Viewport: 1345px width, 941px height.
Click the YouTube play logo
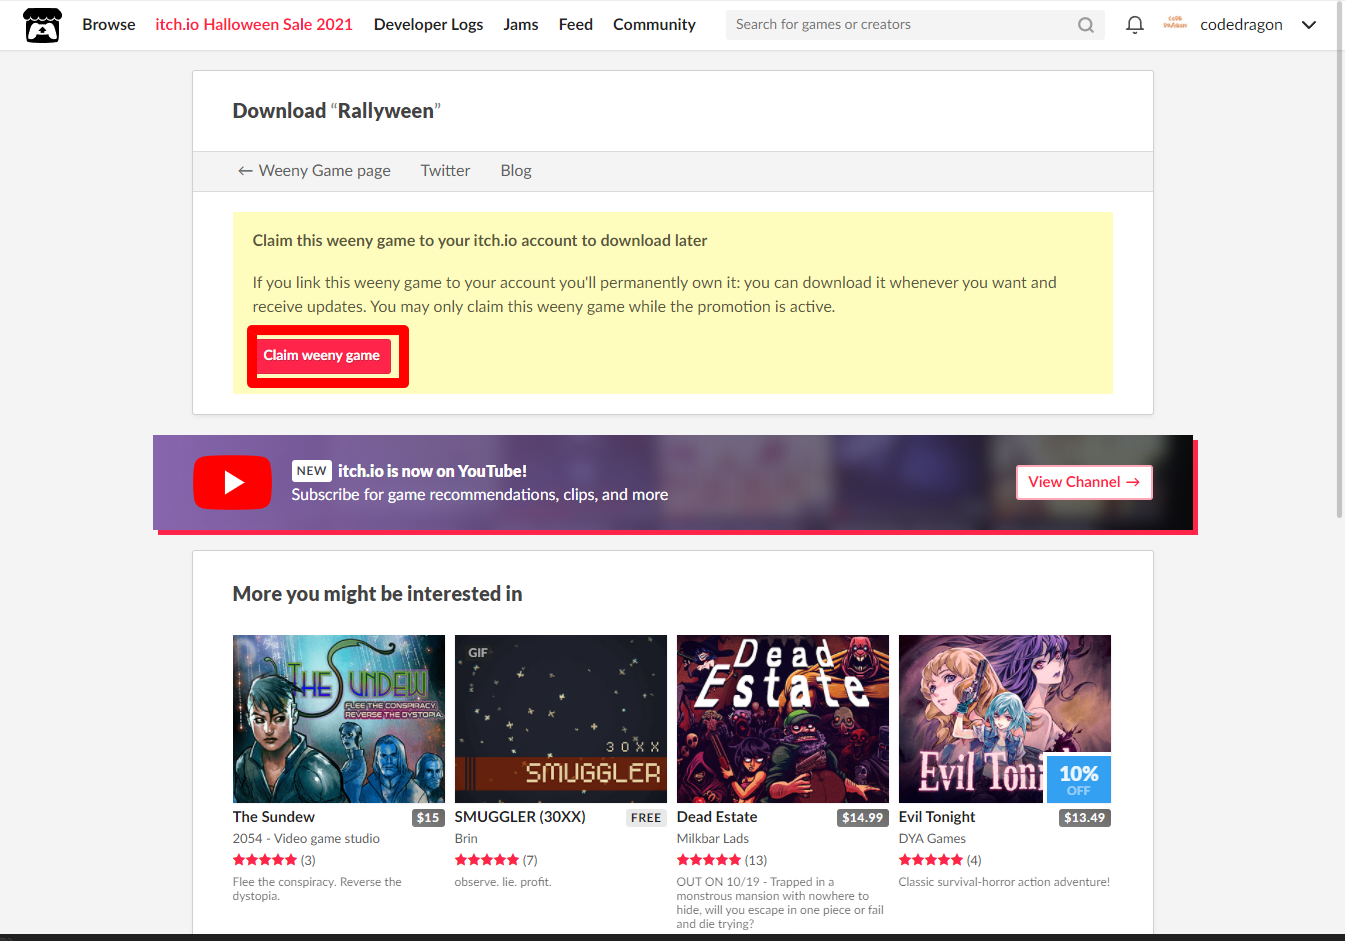point(232,483)
